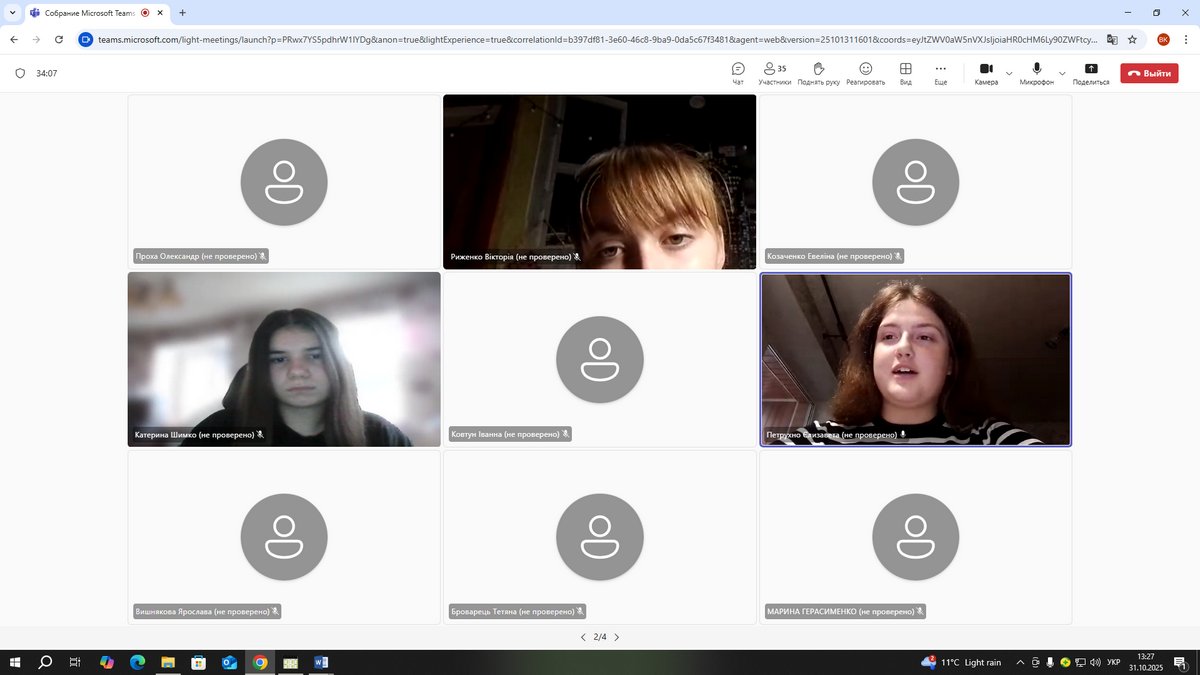
Task: Open the View layout options
Action: [905, 69]
